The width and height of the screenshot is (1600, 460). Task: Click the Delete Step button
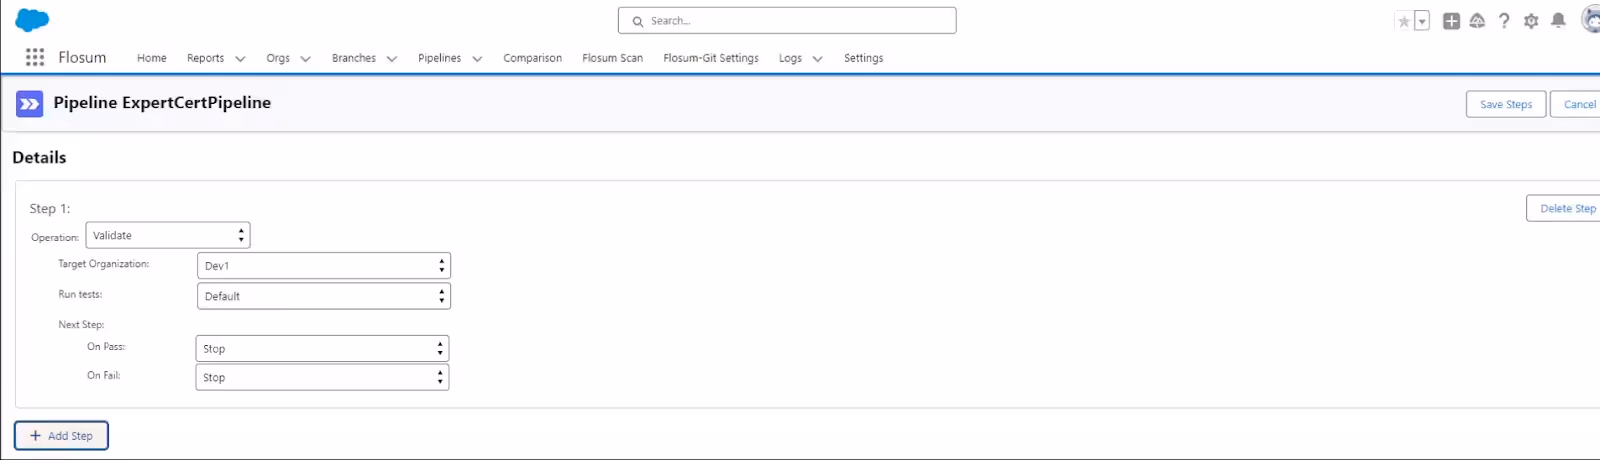click(1565, 208)
